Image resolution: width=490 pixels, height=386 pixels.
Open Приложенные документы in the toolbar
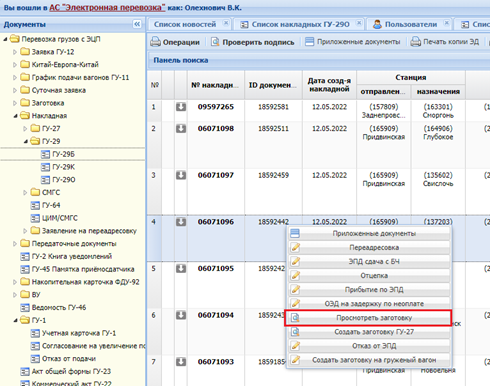tap(353, 42)
